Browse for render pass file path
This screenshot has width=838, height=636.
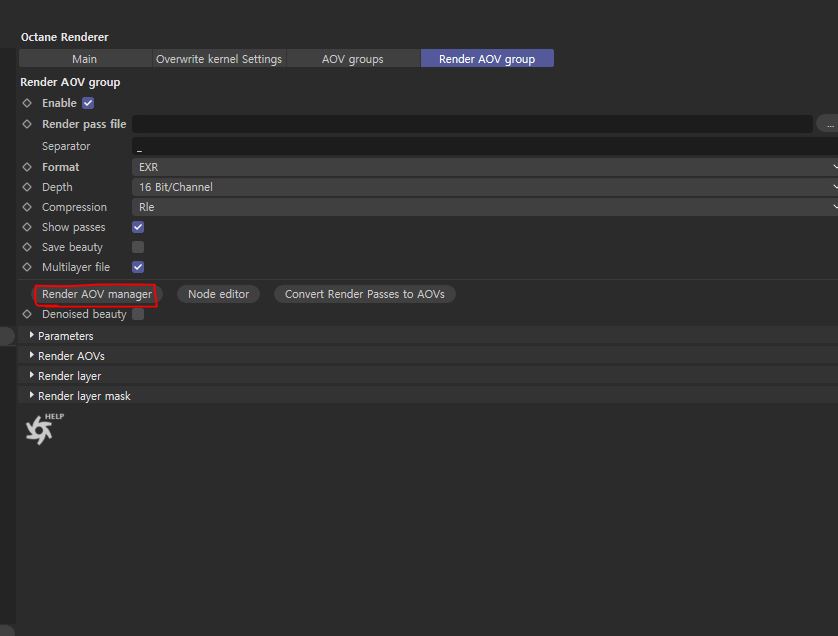click(828, 125)
